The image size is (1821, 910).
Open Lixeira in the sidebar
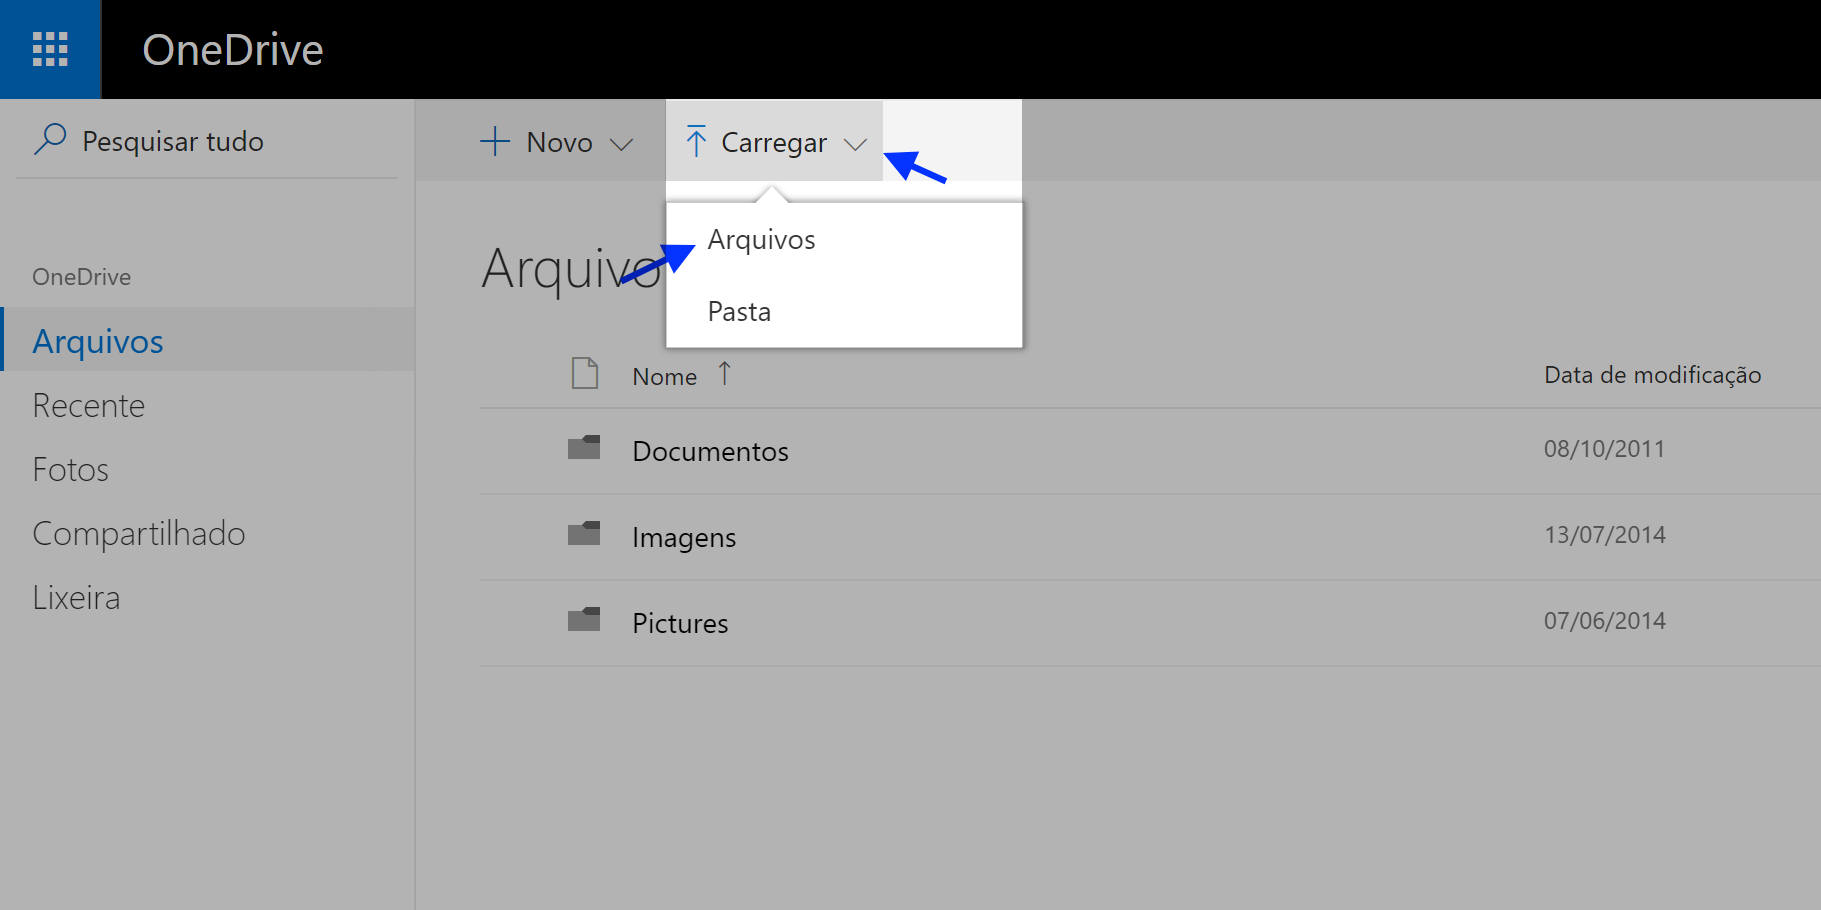point(207,597)
